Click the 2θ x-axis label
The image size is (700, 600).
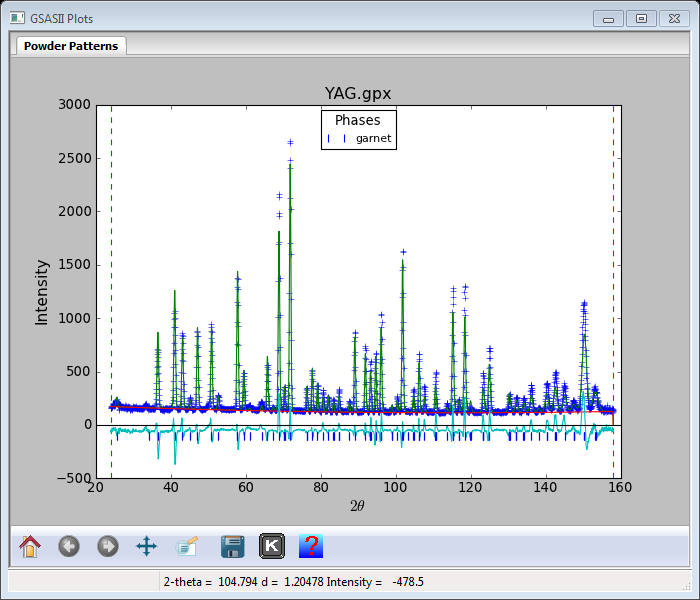coord(357,506)
